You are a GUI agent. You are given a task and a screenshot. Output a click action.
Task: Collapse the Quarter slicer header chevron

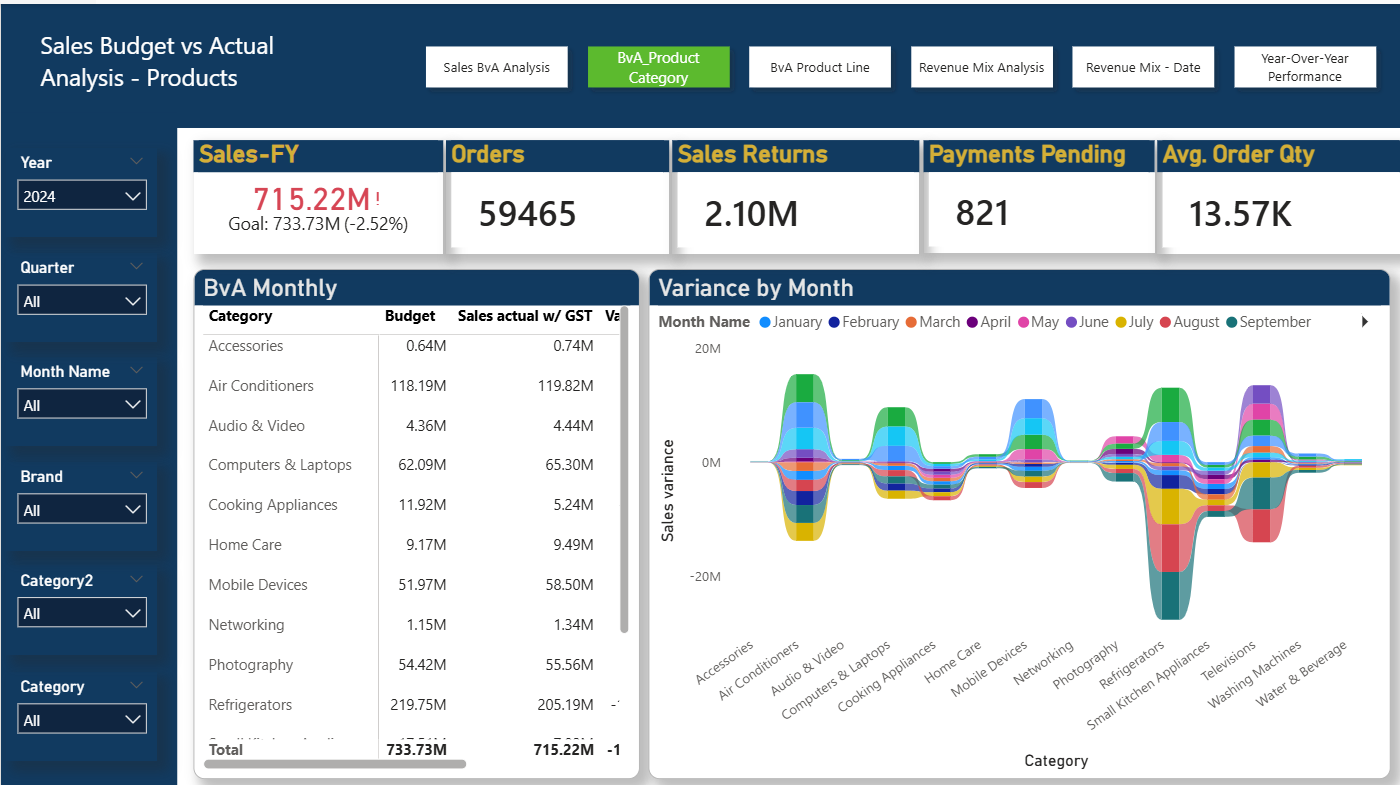136,267
